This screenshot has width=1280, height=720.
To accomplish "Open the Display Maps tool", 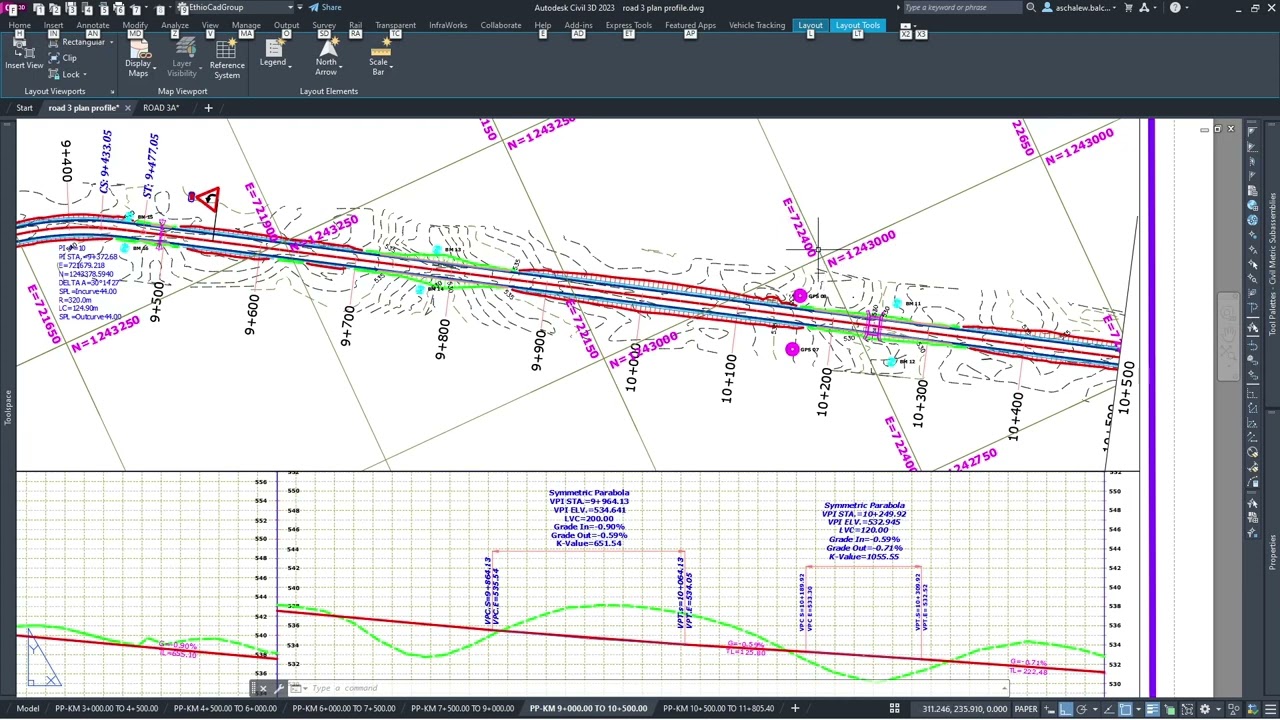I will 138,59.
